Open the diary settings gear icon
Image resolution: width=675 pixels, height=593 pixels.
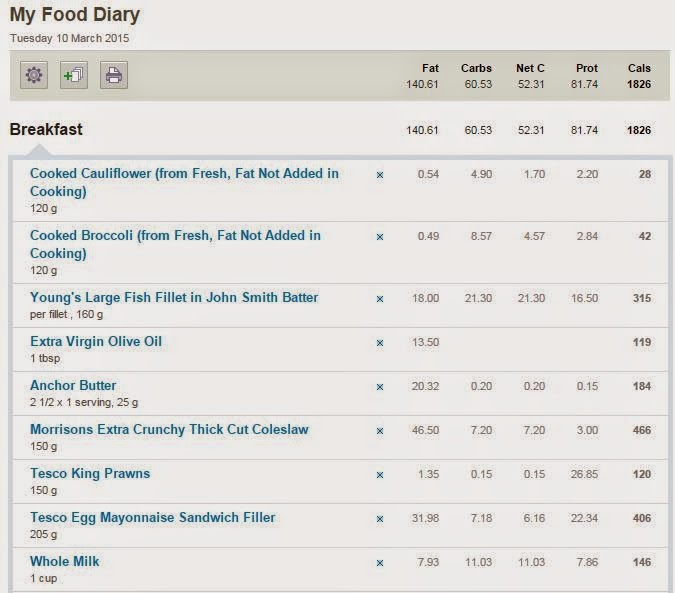pos(34,75)
